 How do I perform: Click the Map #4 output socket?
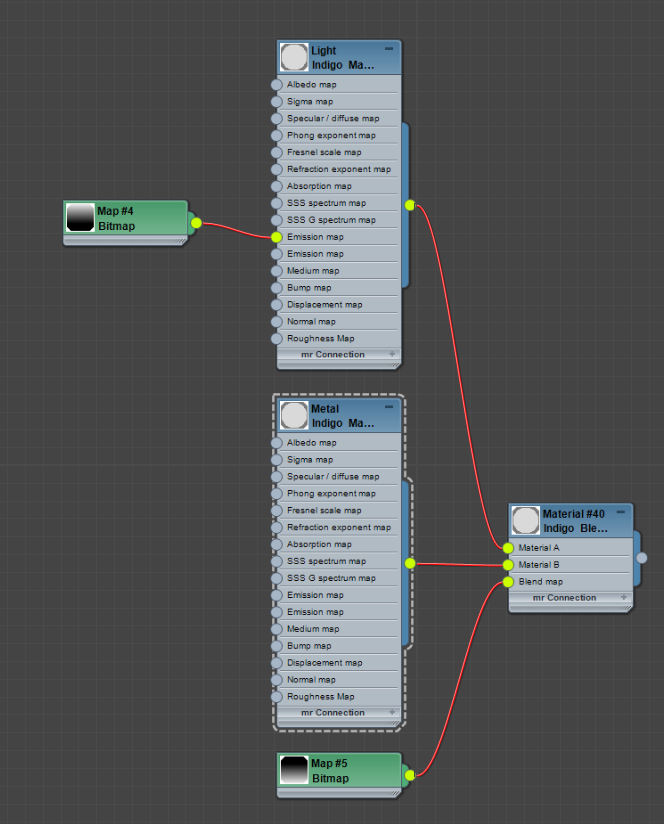click(x=196, y=223)
